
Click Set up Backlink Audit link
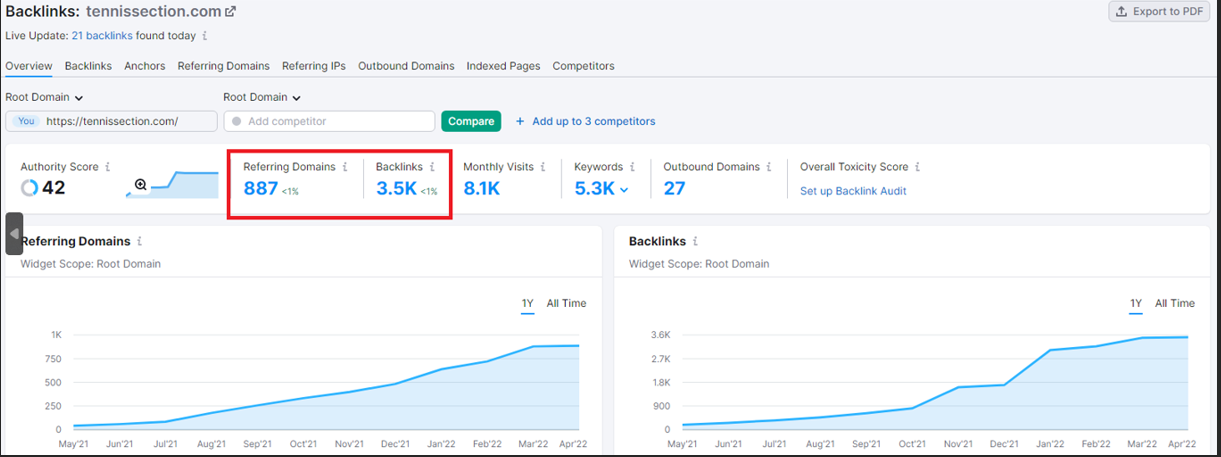click(x=853, y=190)
